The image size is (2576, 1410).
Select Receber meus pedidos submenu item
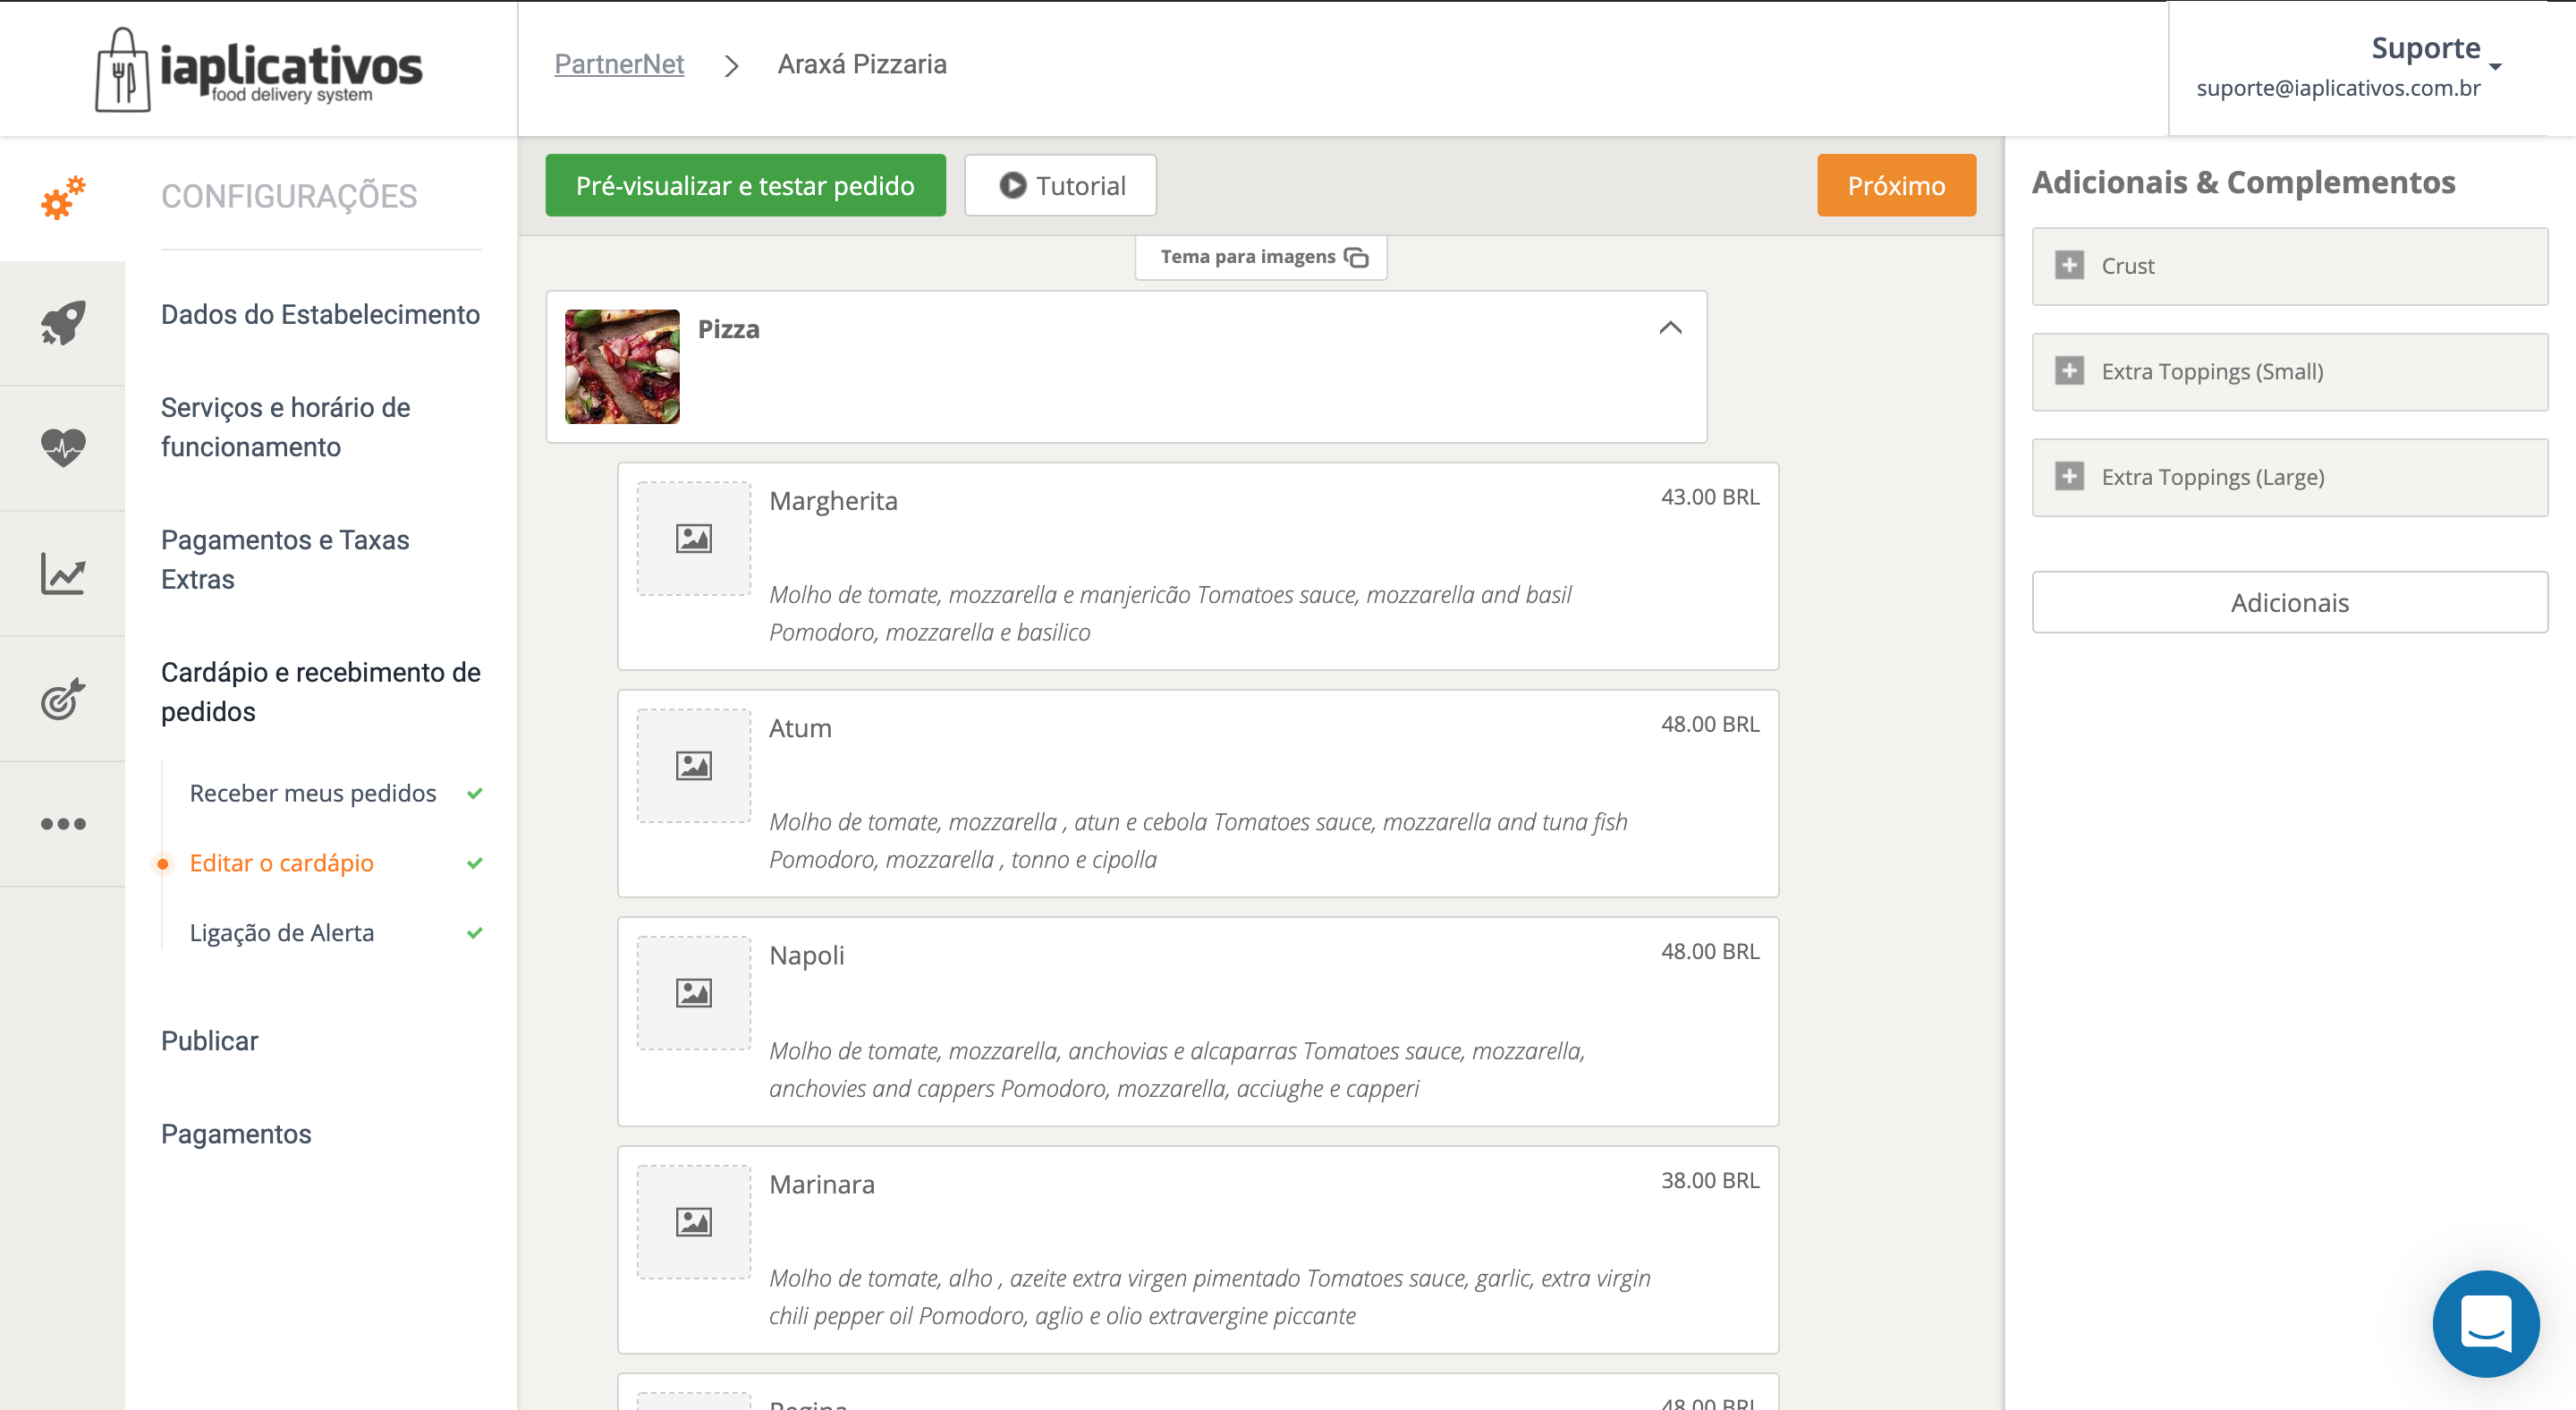click(313, 793)
